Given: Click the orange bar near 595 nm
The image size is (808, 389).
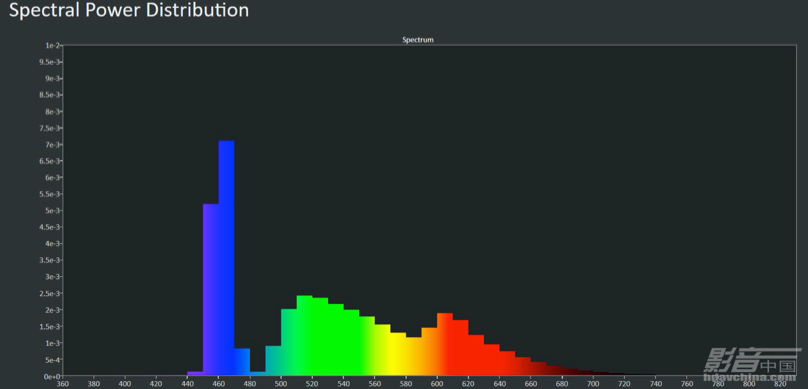Looking at the screenshot, I should [429, 351].
